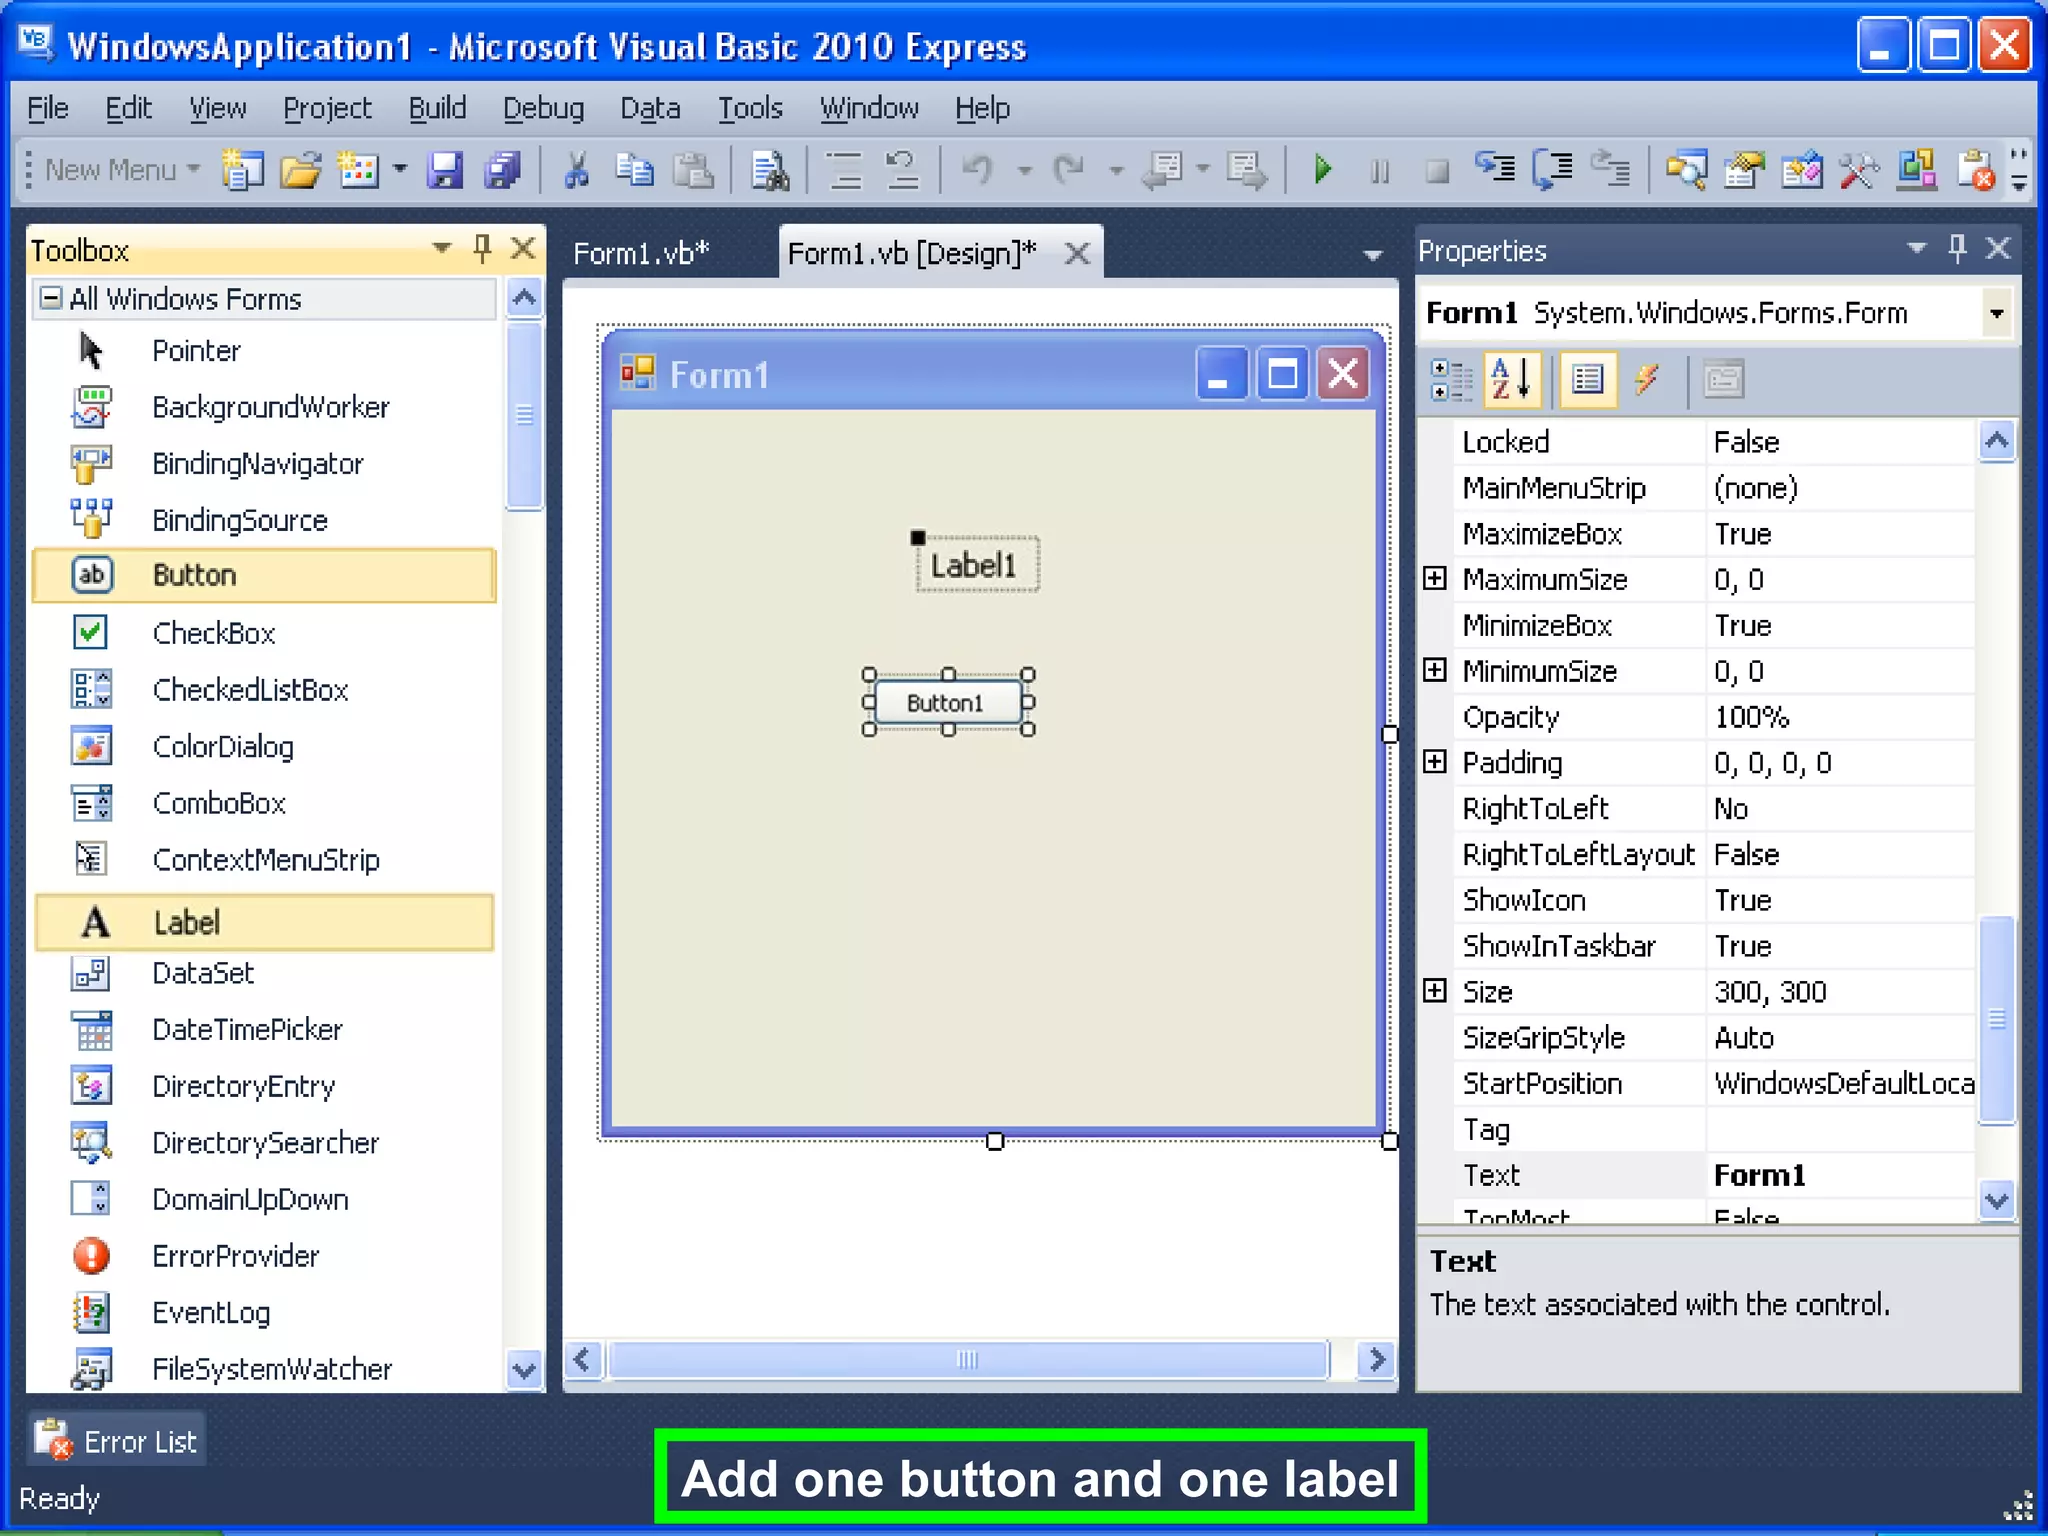Image resolution: width=2048 pixels, height=1536 pixels.
Task: Click the designer horizontal scrollbar thumb
Action: click(966, 1360)
